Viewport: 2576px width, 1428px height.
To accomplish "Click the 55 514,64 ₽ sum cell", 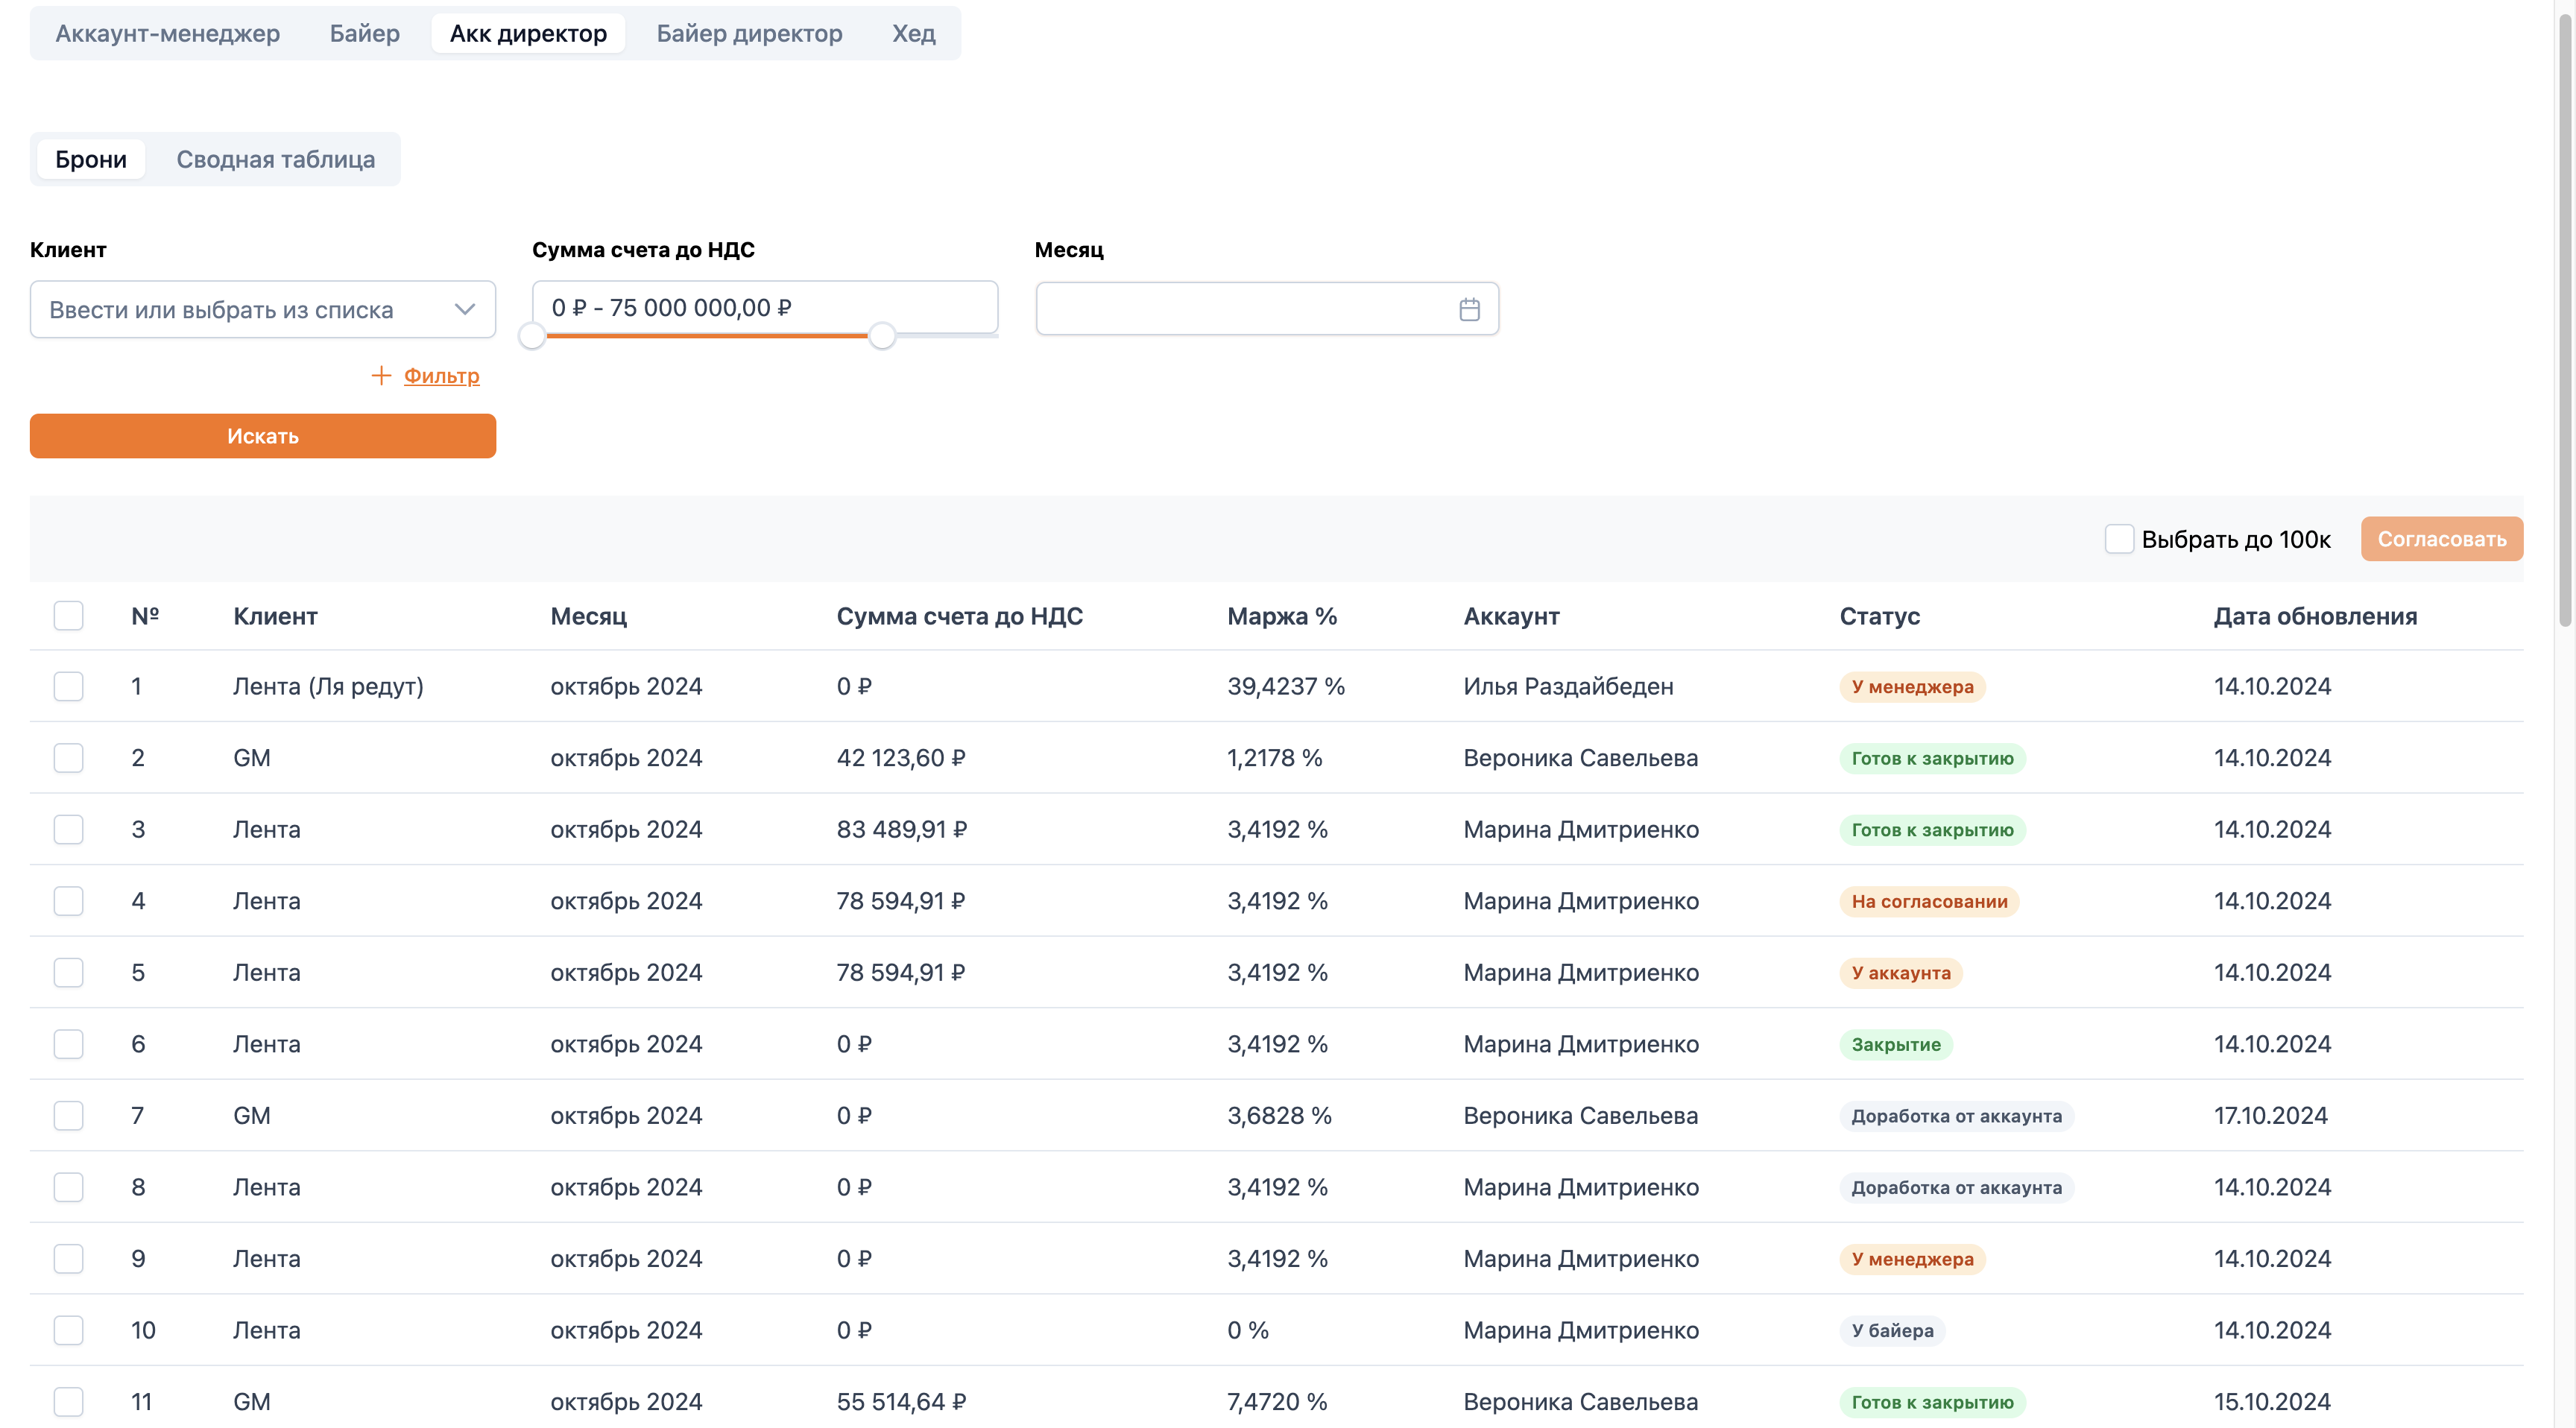I will click(x=901, y=1401).
